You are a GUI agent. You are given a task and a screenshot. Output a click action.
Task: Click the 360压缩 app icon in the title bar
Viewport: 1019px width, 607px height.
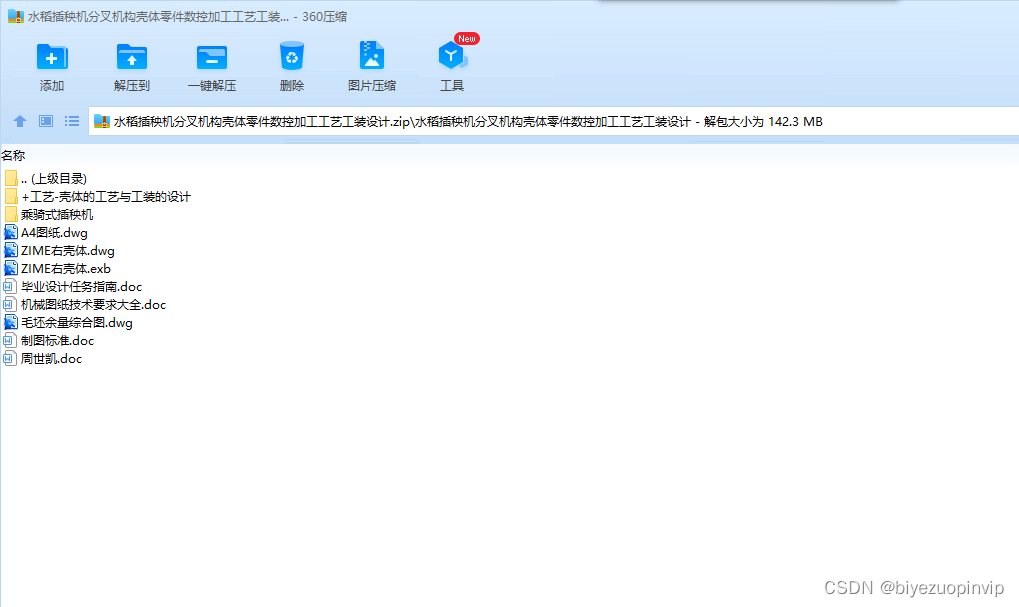pyautogui.click(x=16, y=16)
